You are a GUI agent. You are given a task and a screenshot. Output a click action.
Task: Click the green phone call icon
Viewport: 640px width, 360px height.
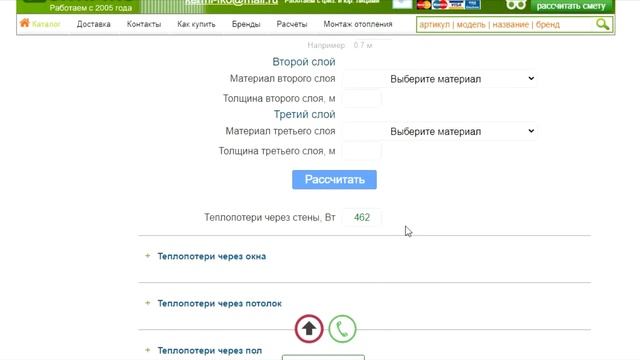[342, 329]
